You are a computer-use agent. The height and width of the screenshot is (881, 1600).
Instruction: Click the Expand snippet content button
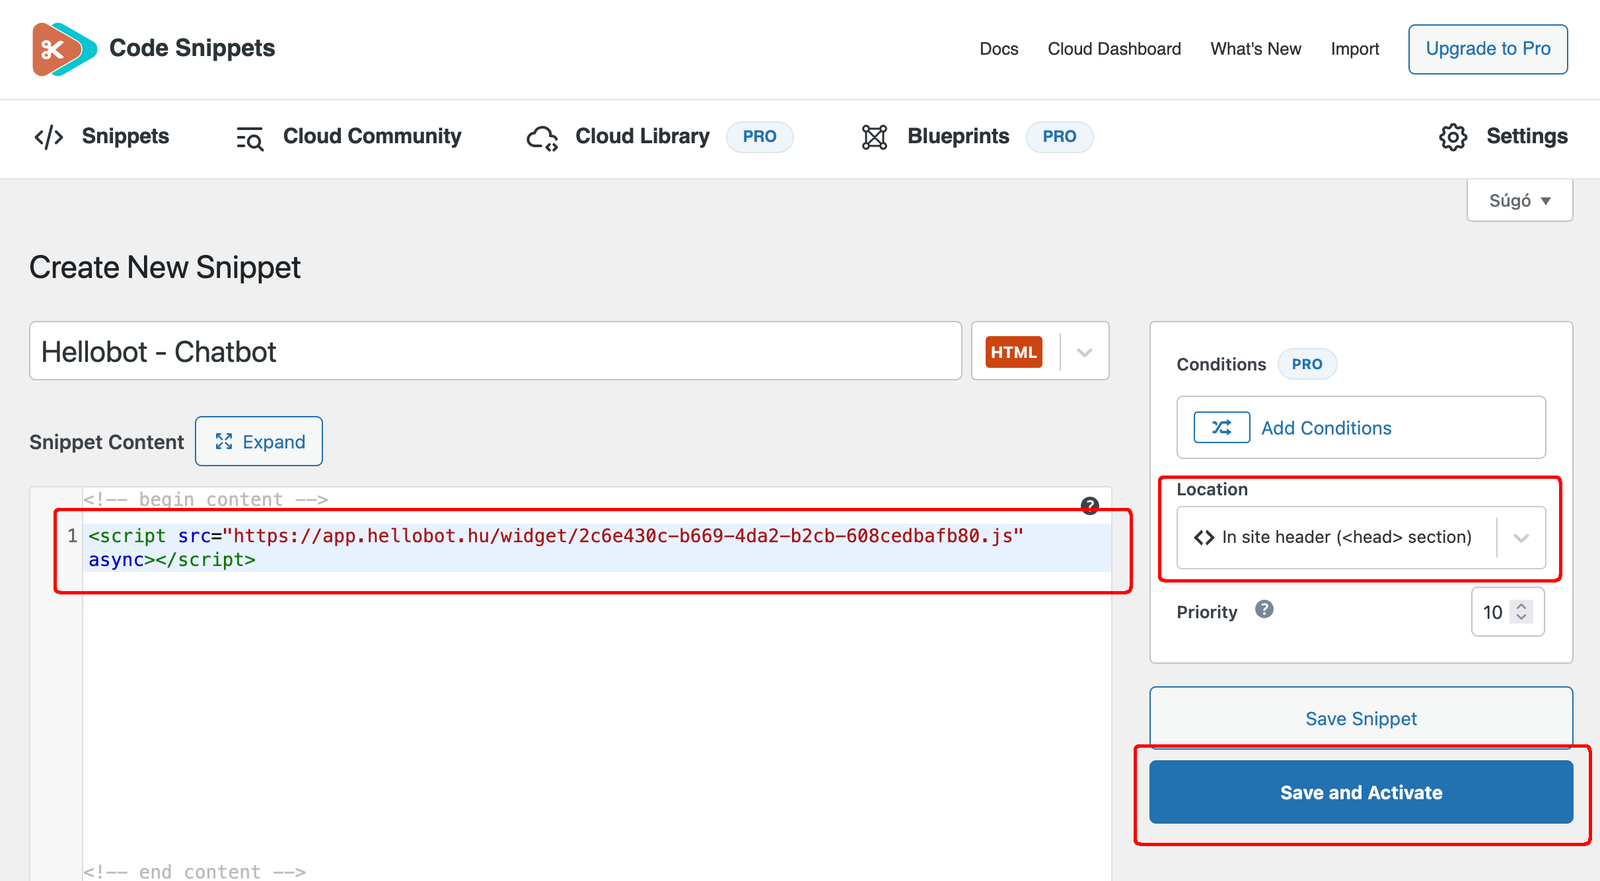click(259, 442)
